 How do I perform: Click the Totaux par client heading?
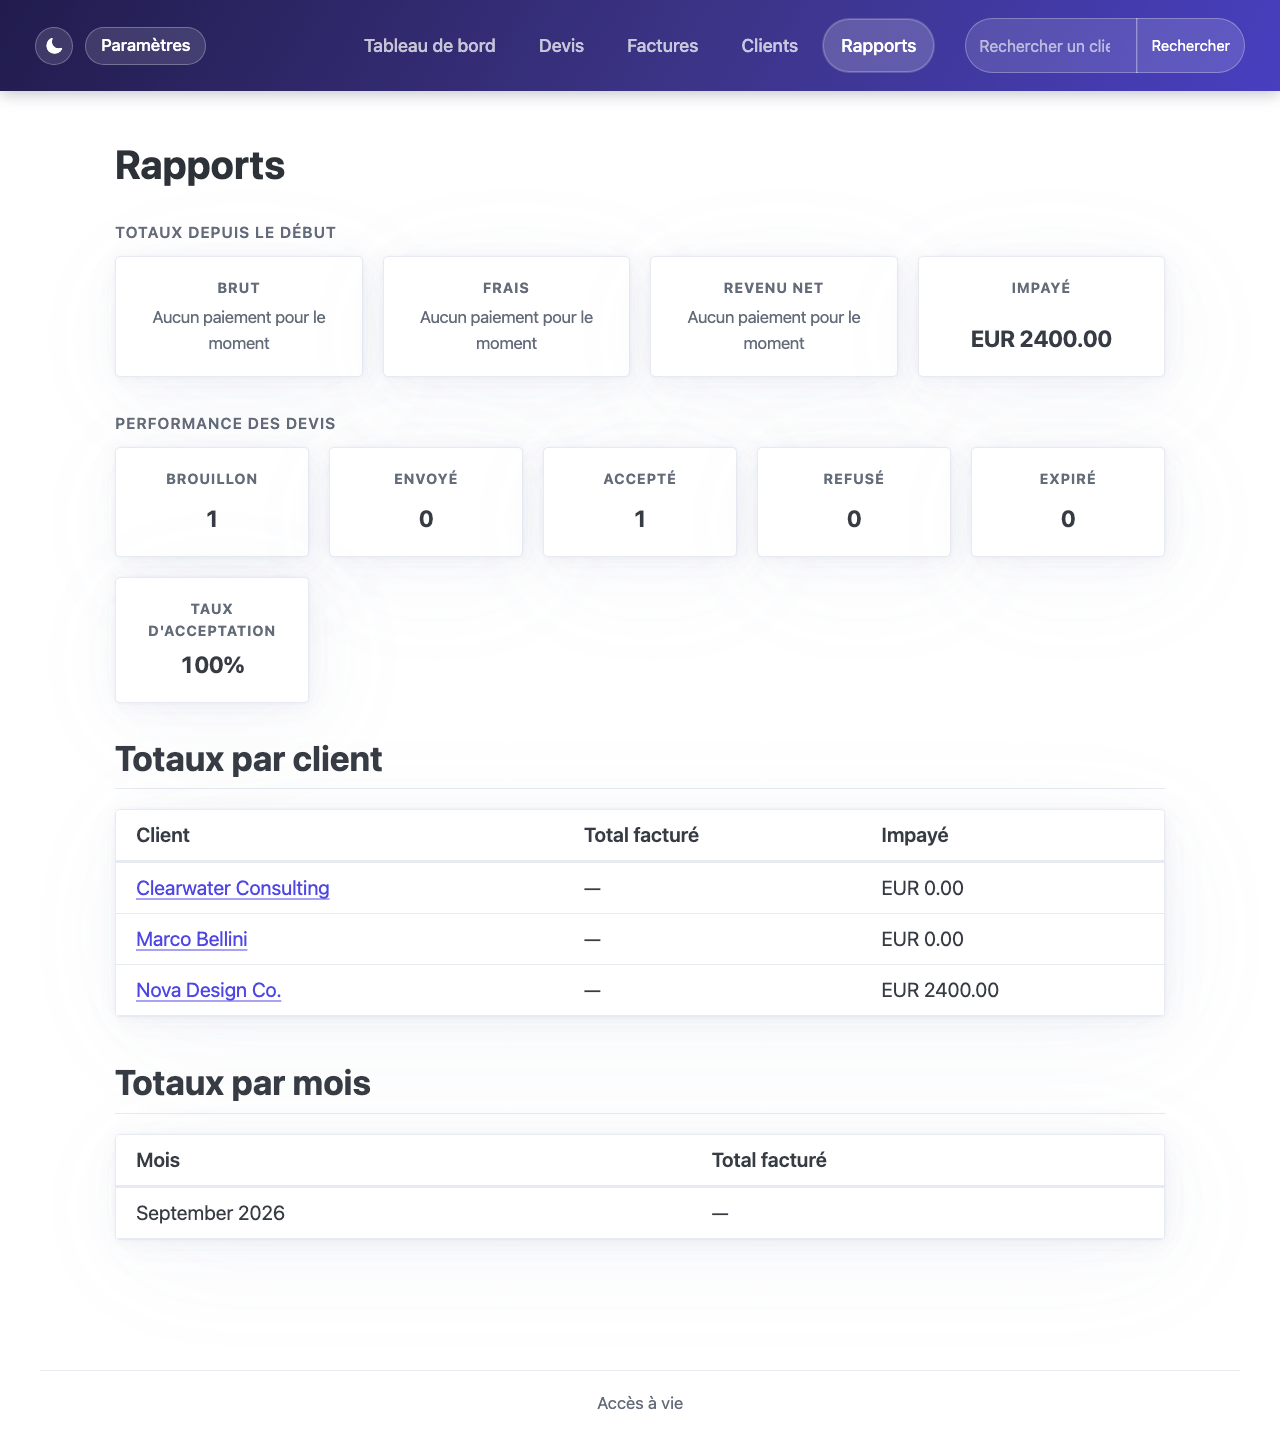pos(249,759)
